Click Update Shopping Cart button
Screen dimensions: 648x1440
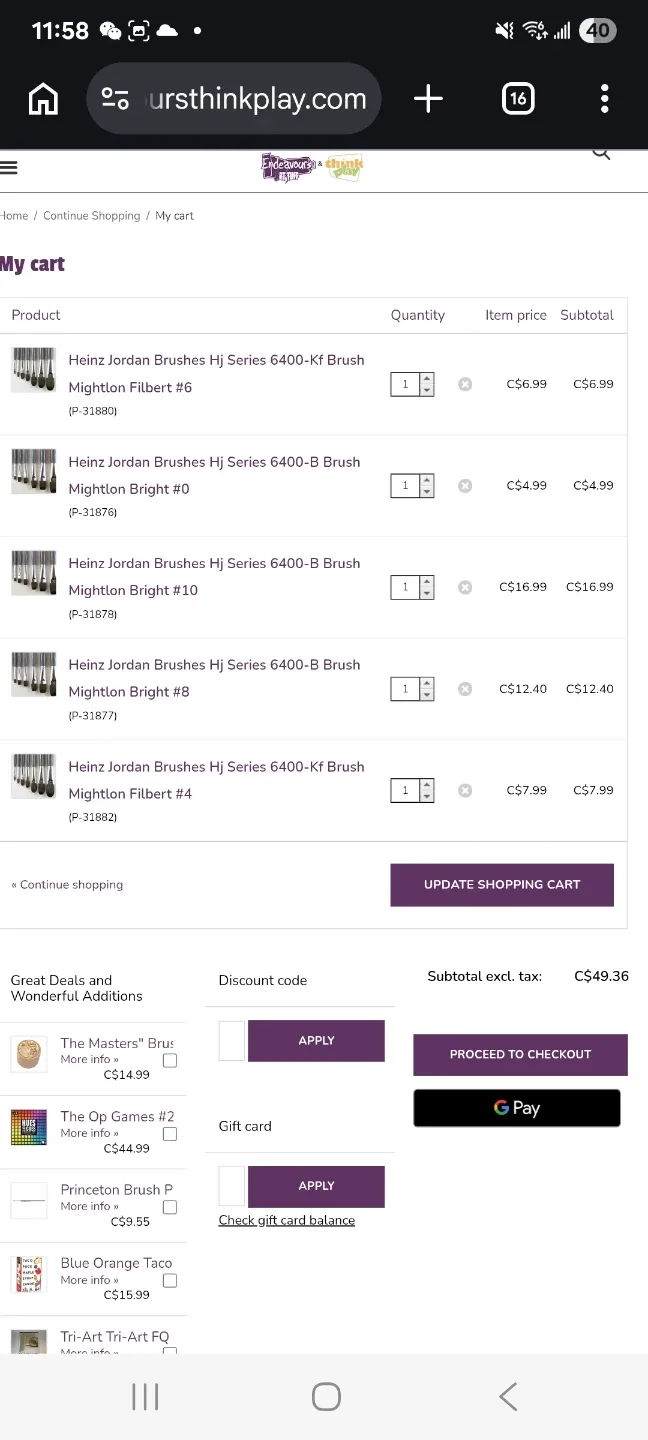click(x=502, y=885)
